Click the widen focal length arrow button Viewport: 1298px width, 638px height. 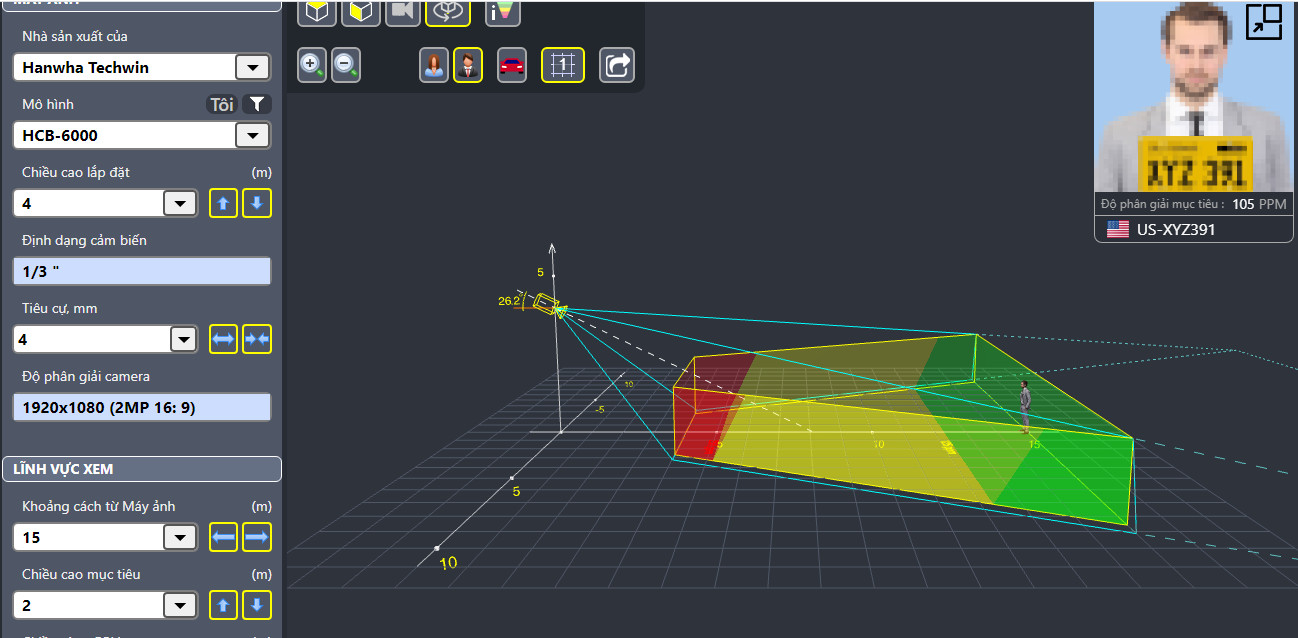223,340
